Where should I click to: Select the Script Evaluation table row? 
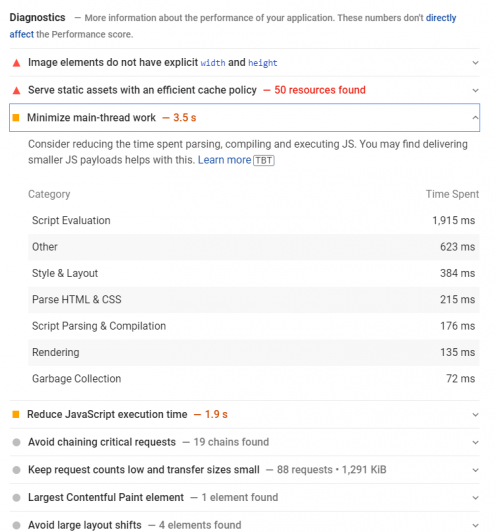[x=253, y=221]
